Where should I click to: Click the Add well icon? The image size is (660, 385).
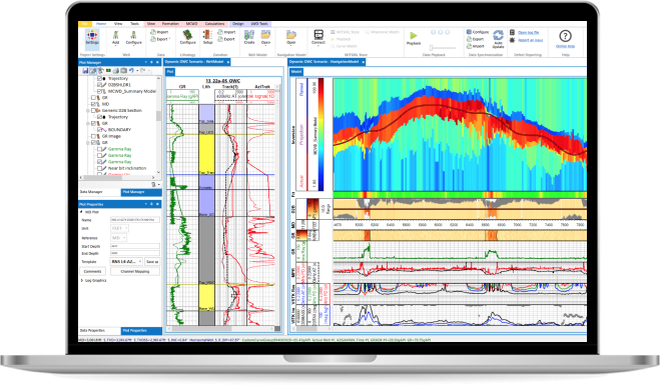pos(116,37)
